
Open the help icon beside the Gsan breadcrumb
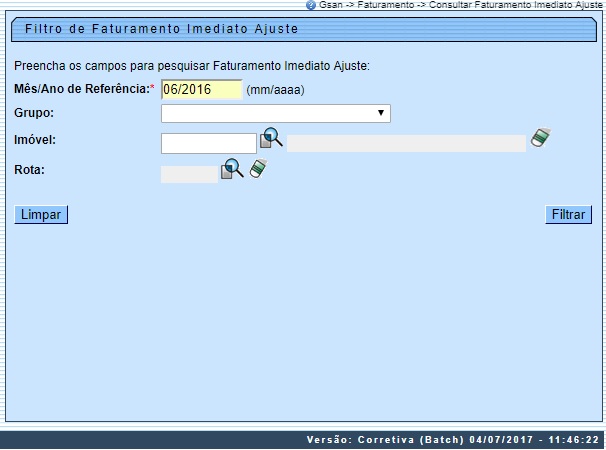tap(311, 5)
